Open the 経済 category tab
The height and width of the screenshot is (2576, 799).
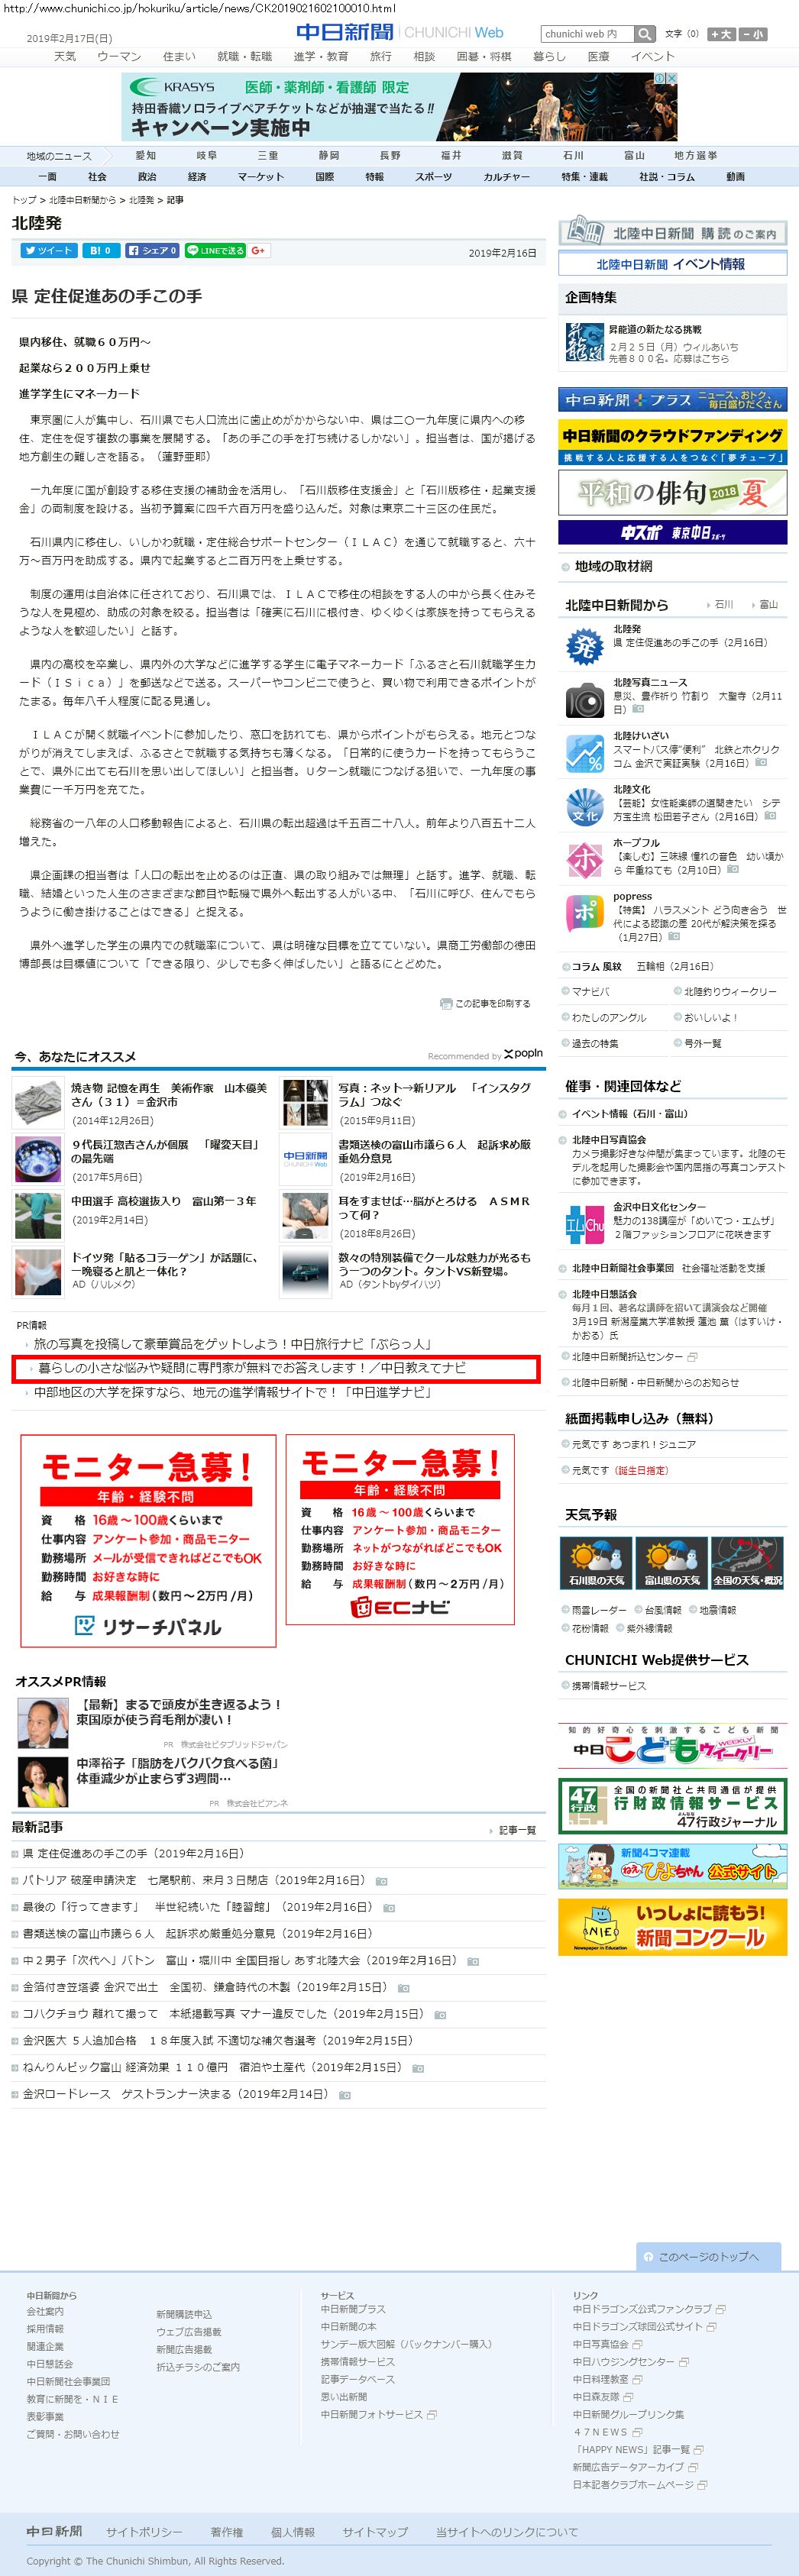(x=197, y=176)
